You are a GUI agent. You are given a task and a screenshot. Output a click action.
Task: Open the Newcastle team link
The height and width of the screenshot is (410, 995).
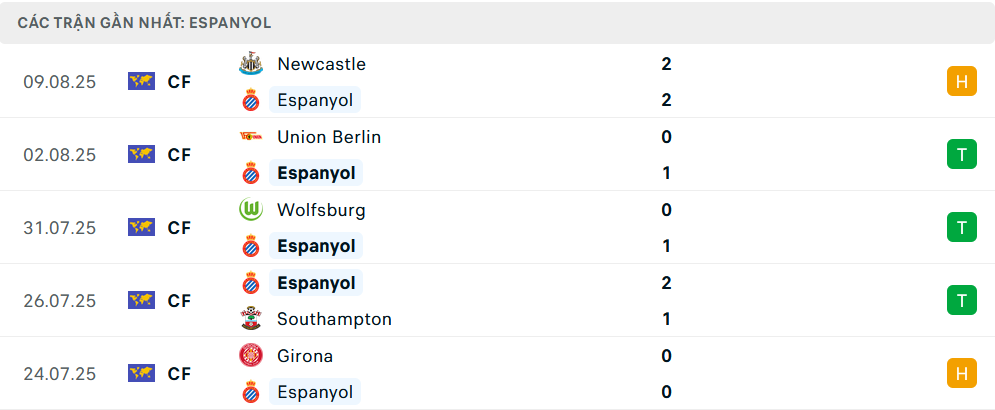(321, 64)
